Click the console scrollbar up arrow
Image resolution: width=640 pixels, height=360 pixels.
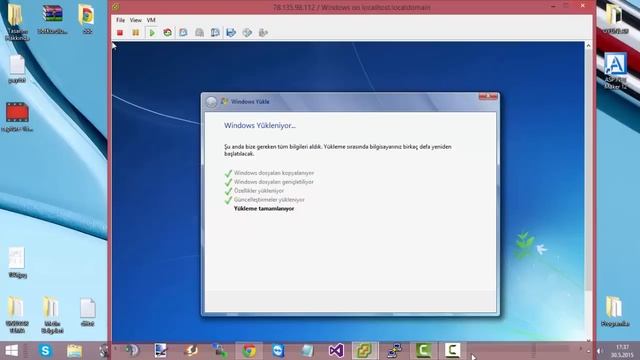click(x=588, y=45)
